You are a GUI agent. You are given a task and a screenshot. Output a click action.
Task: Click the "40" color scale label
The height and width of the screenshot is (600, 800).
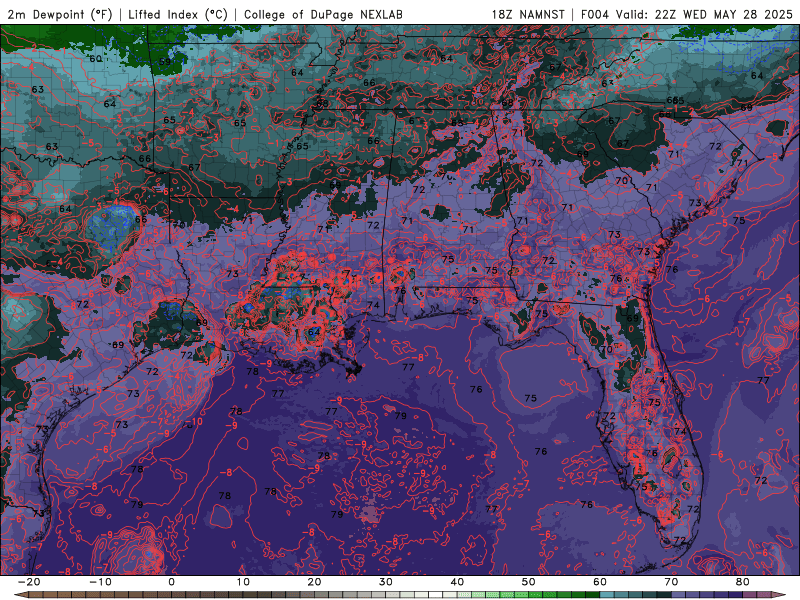(x=457, y=582)
